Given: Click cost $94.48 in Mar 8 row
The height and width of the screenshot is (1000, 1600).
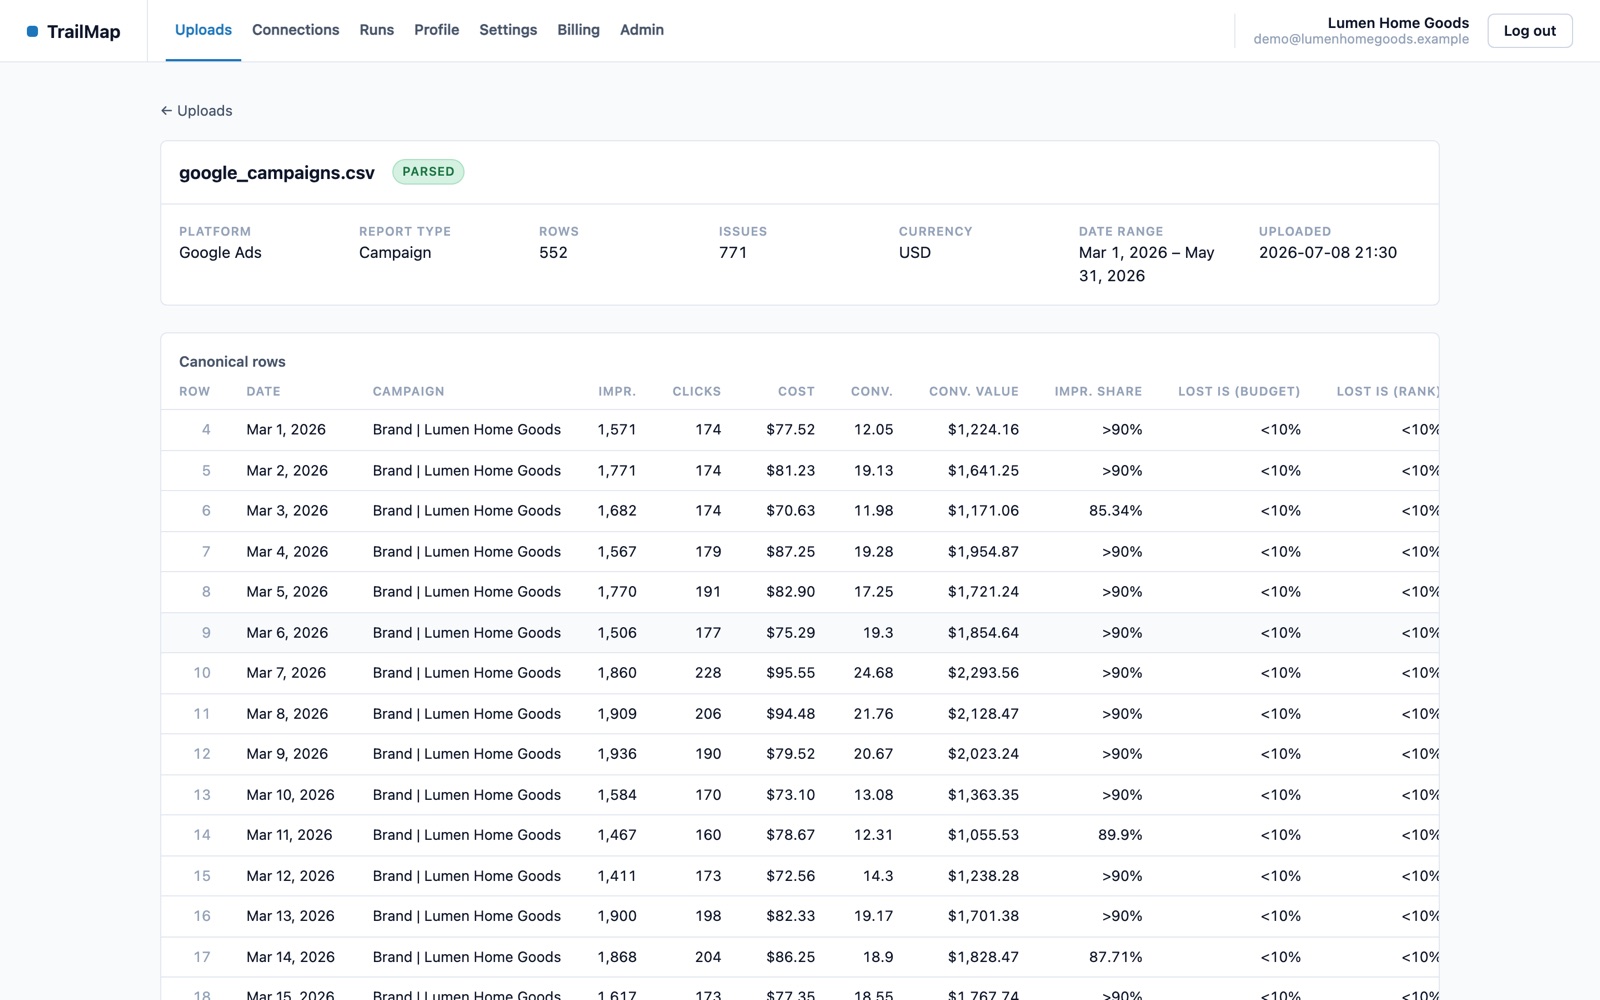Looking at the screenshot, I should pyautogui.click(x=791, y=714).
